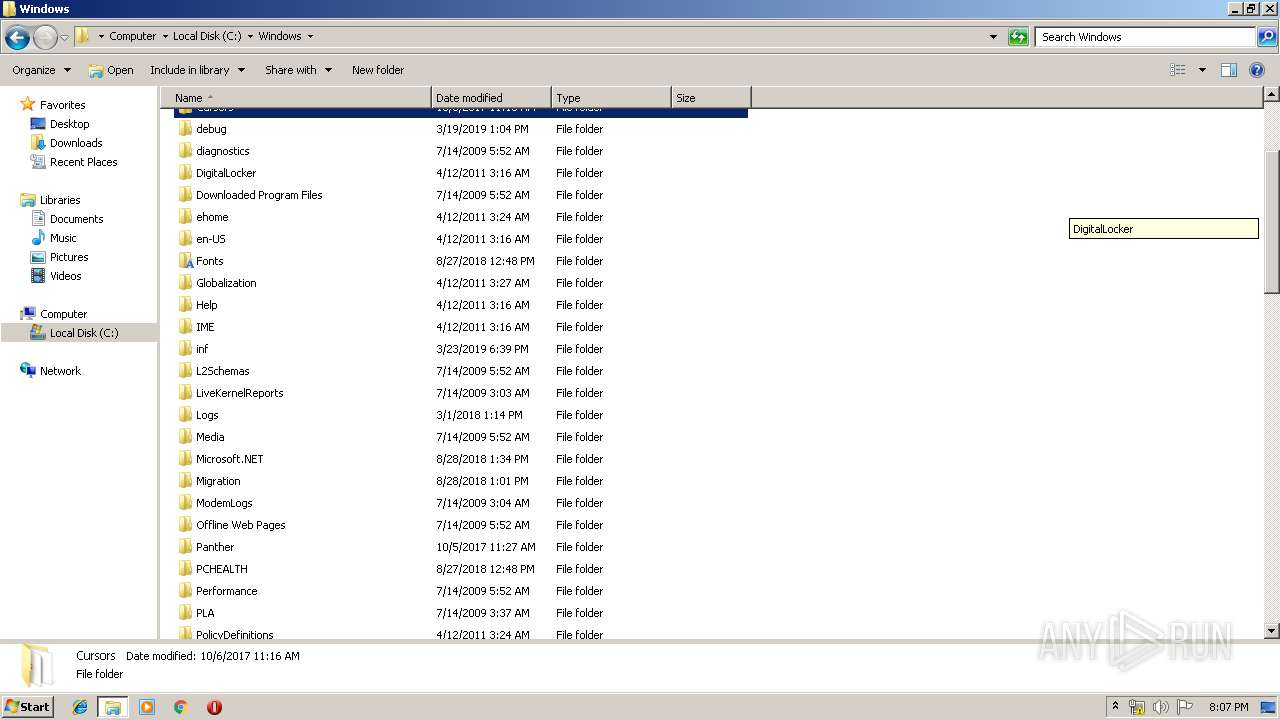Select the debug folder icon
The width and height of the screenshot is (1280, 720).
185,129
